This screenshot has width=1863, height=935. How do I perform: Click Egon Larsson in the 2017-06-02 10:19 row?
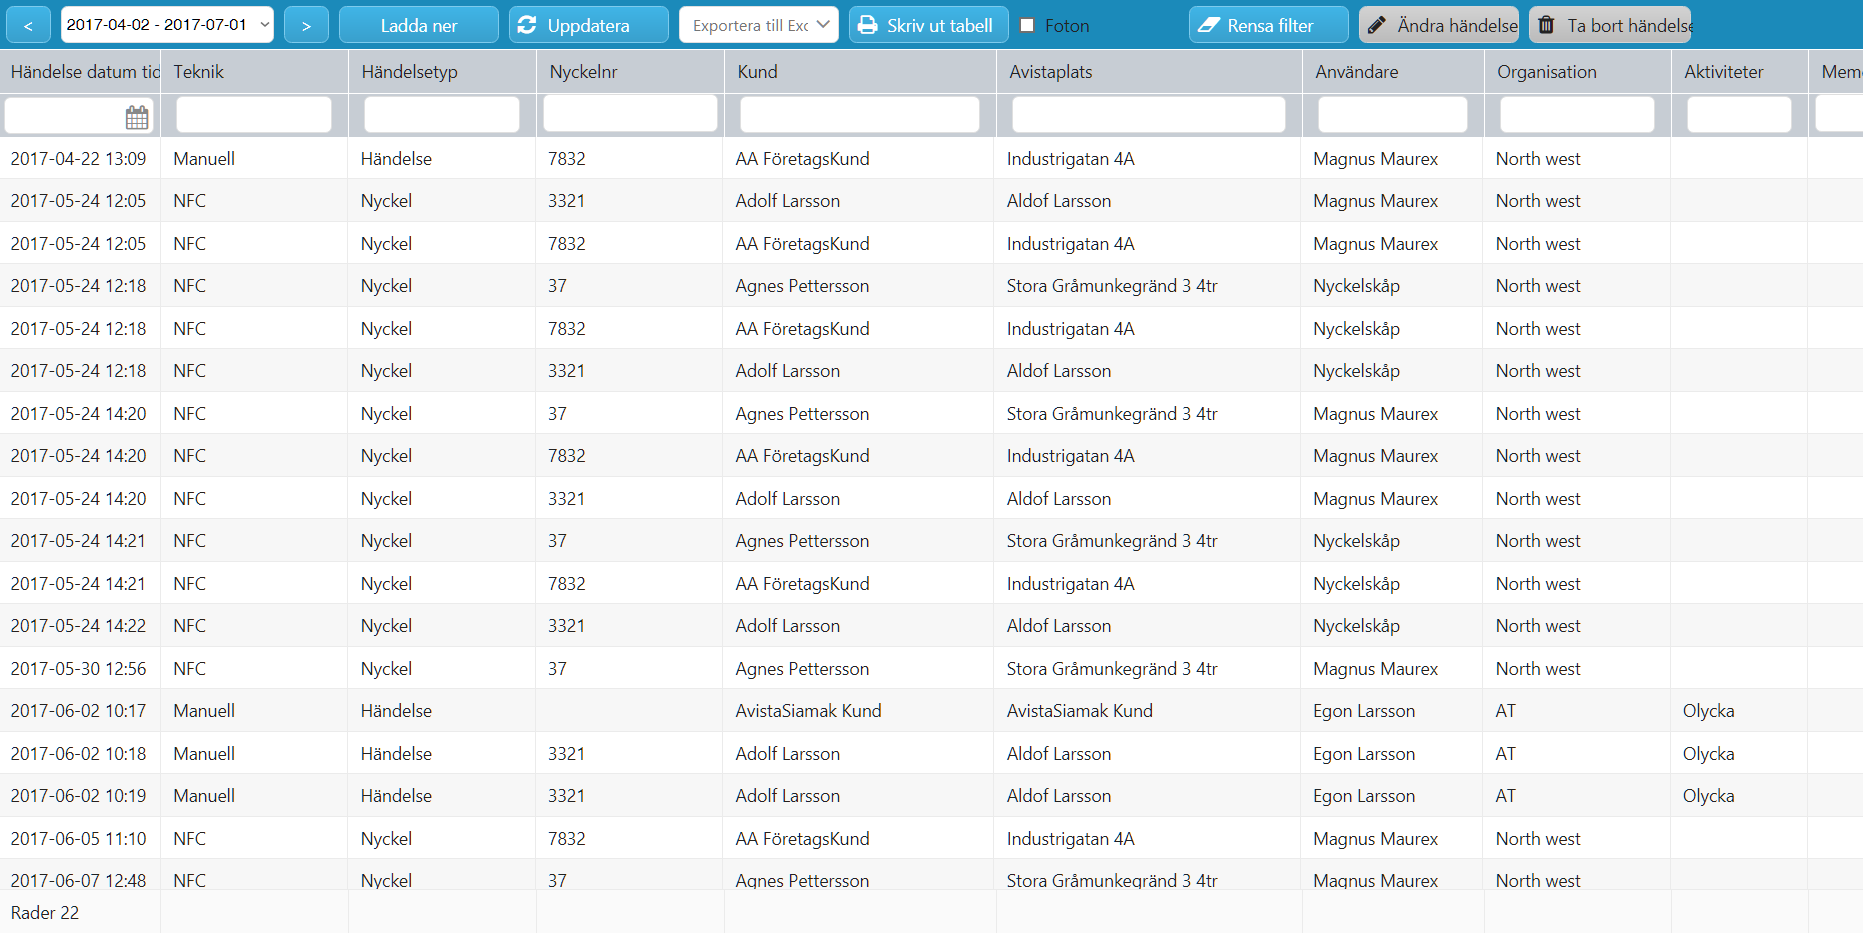point(1364,796)
